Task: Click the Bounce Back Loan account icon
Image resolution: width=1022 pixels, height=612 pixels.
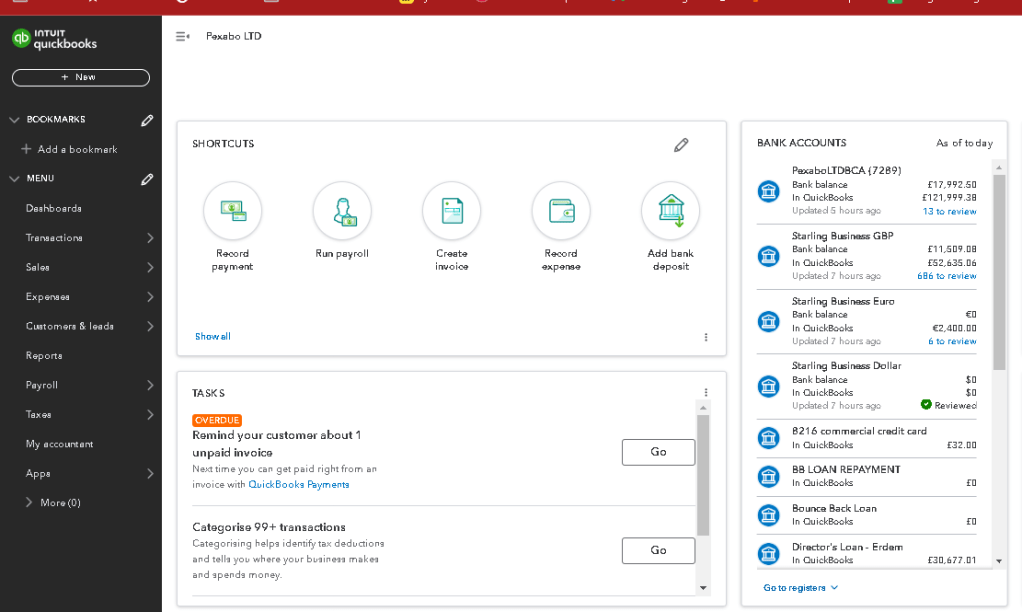Action: tap(768, 515)
